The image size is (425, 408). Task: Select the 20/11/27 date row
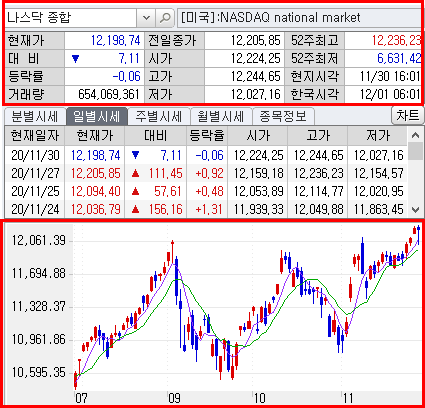tap(206, 173)
